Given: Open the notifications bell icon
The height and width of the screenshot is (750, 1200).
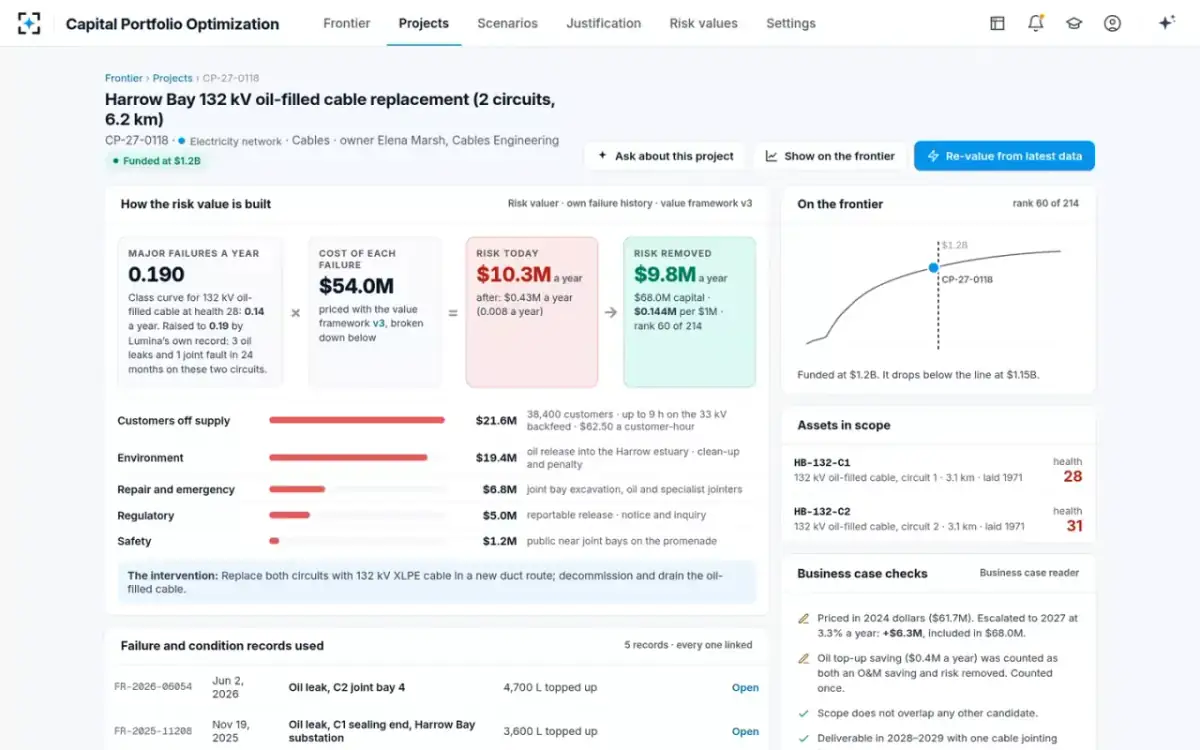Looking at the screenshot, I should (1036, 23).
